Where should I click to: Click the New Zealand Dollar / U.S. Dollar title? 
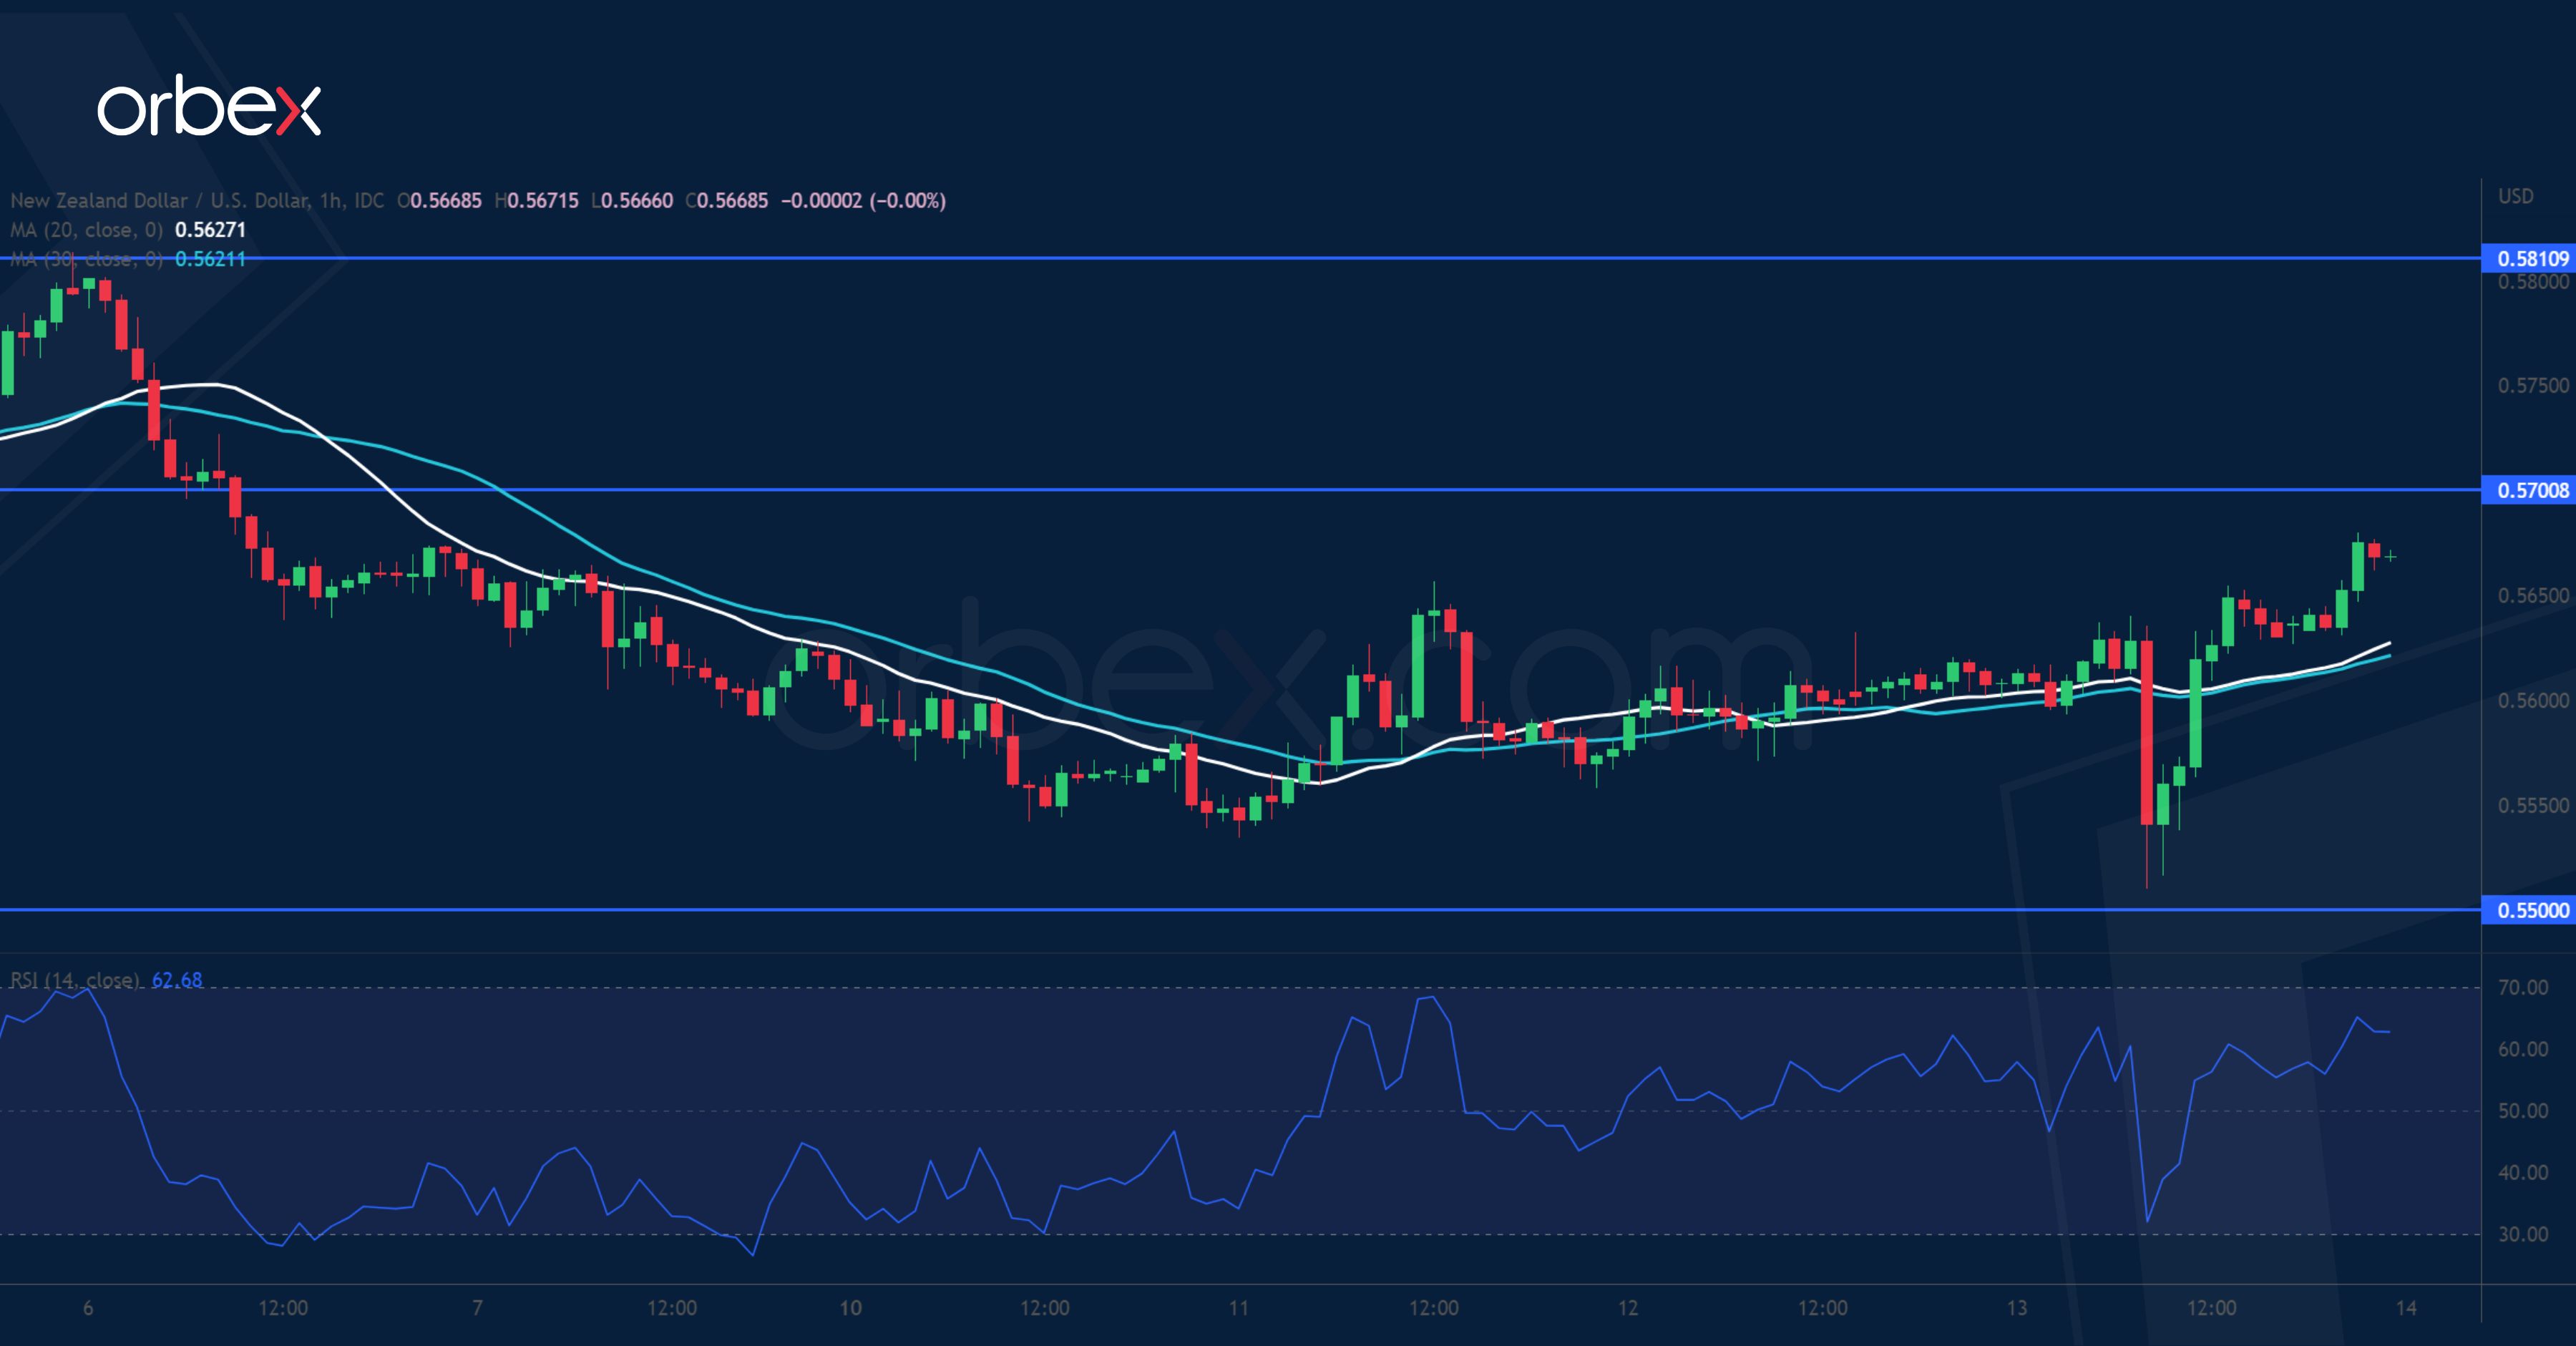(x=160, y=200)
